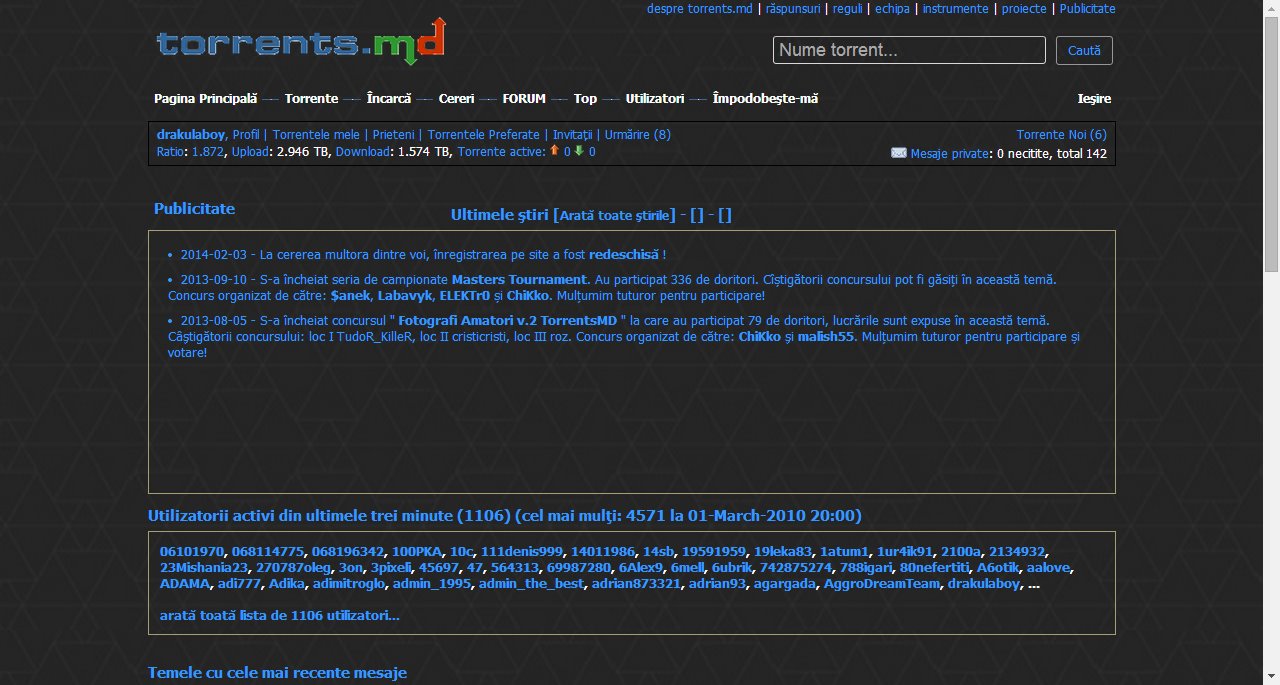
Task: Click the Ieșire logout link
Action: click(1094, 99)
